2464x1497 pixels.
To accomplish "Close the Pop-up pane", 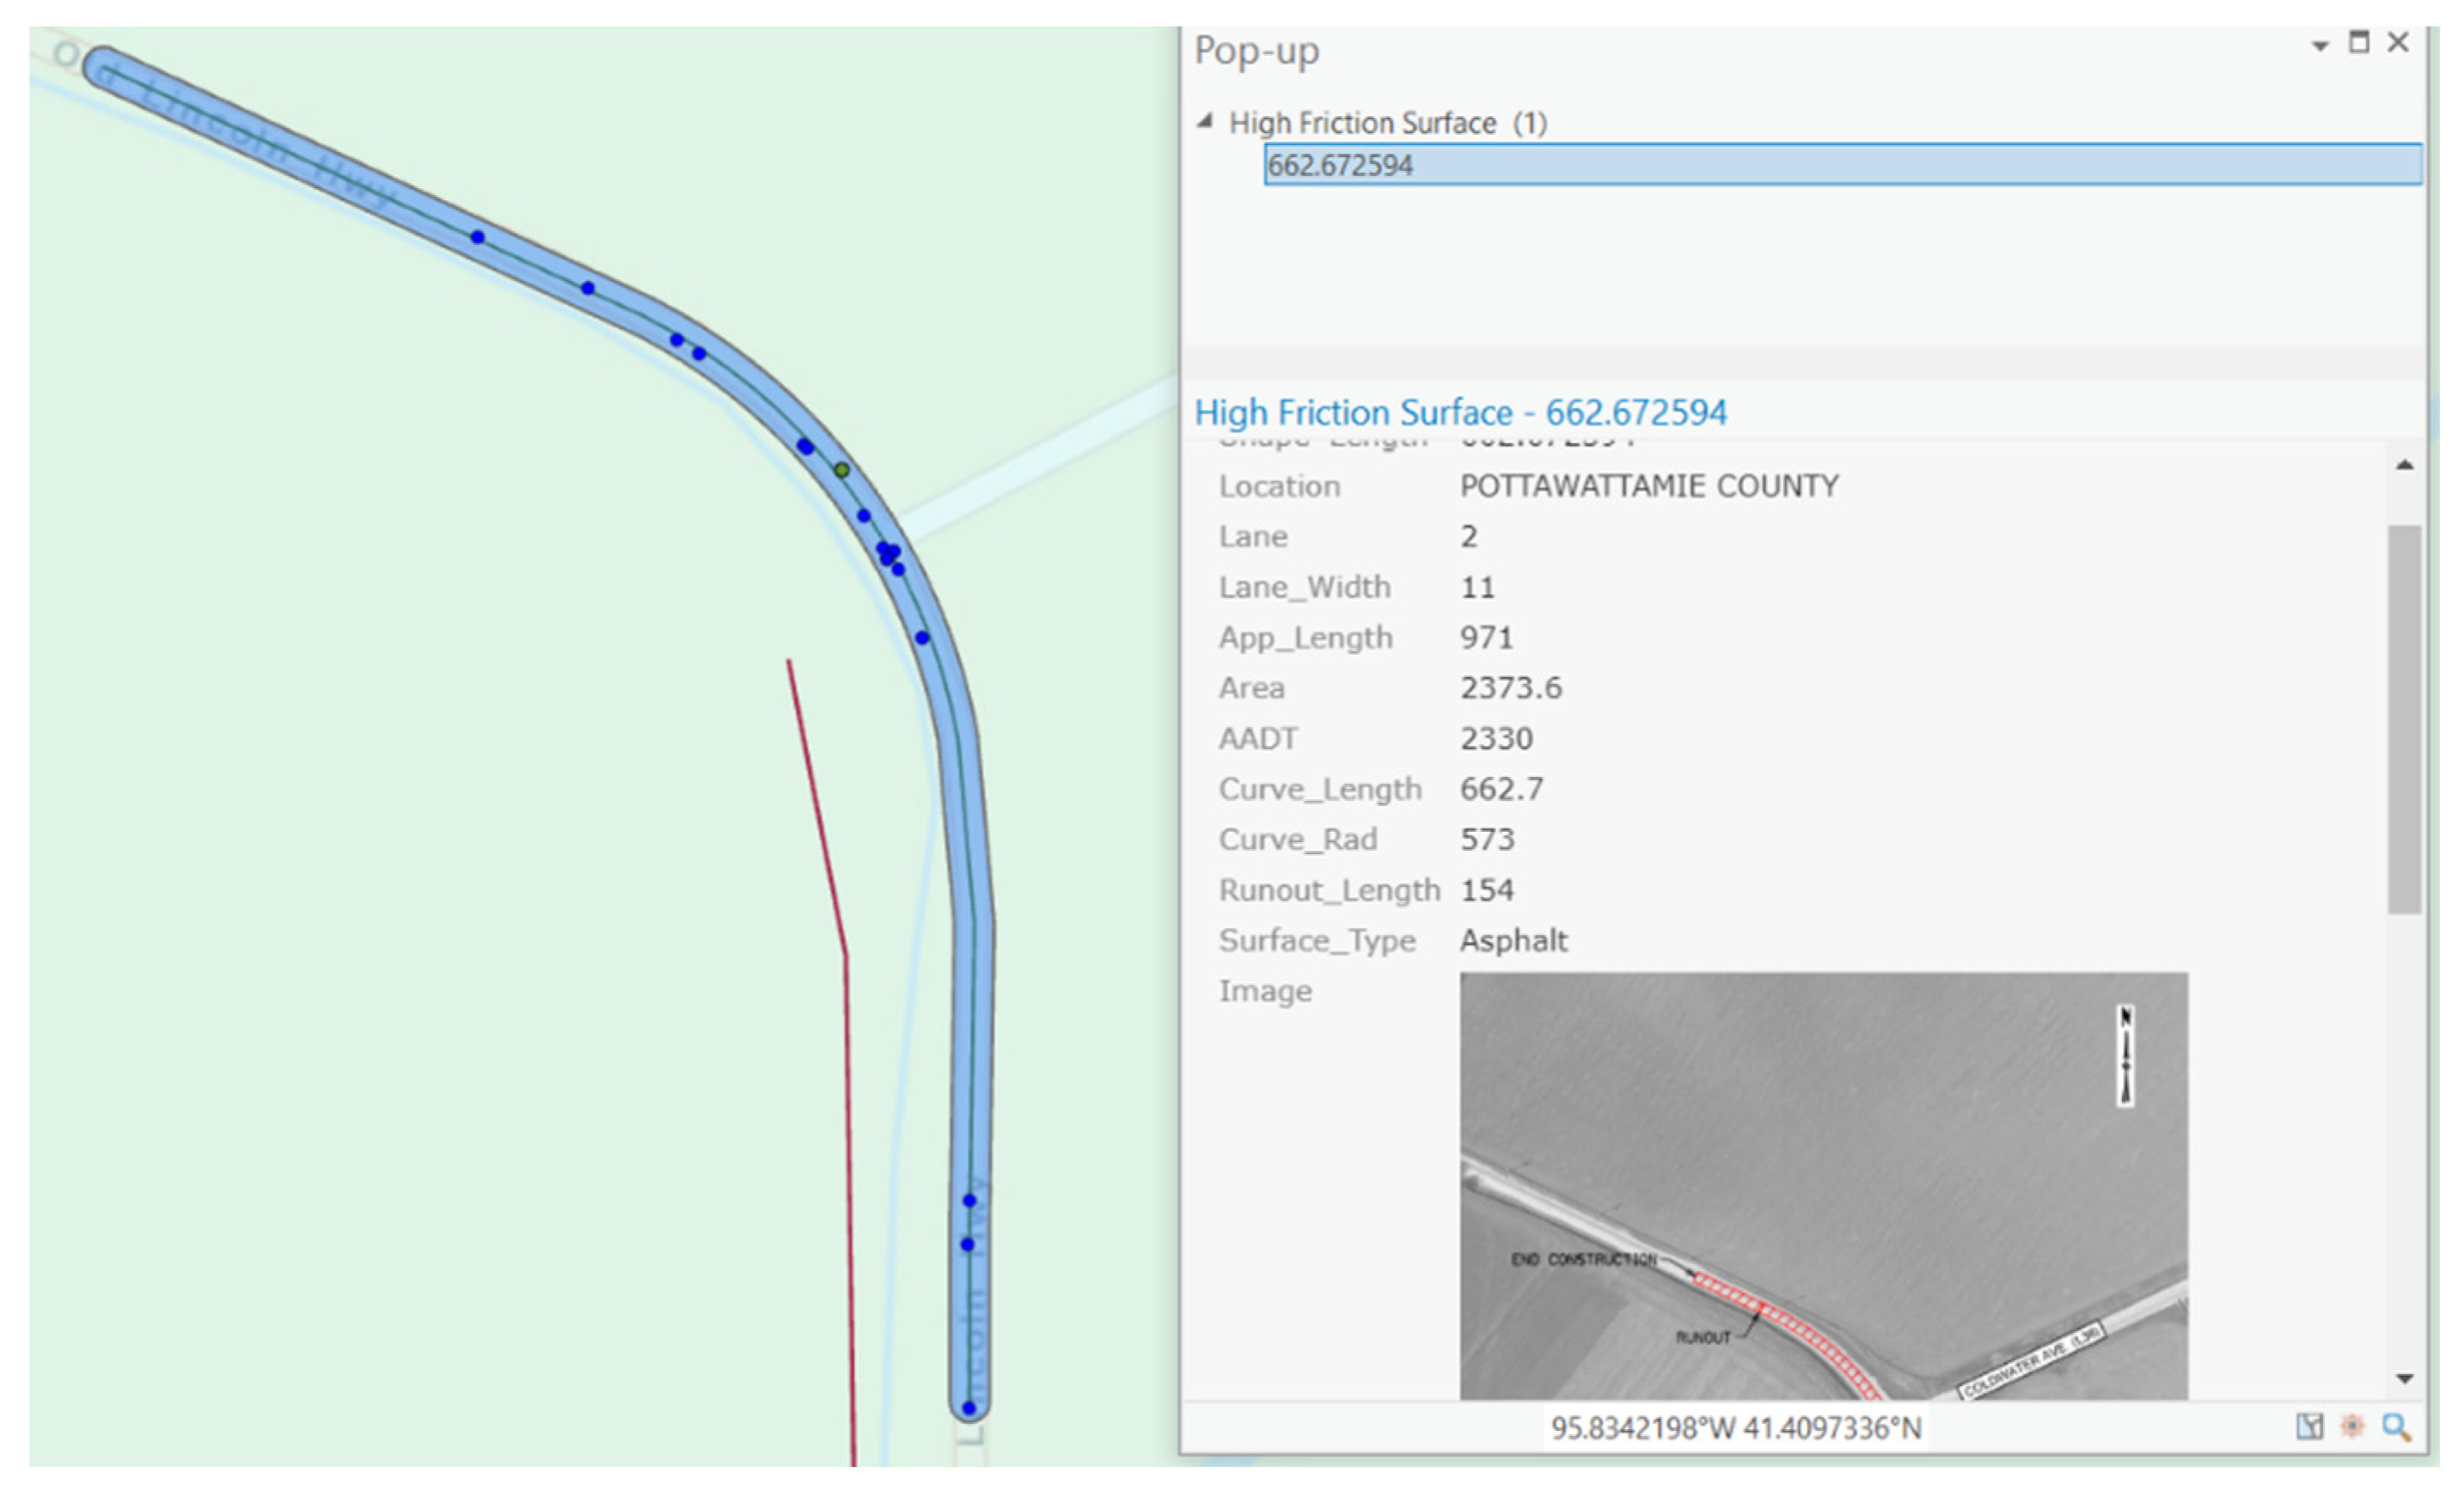I will point(2398,43).
